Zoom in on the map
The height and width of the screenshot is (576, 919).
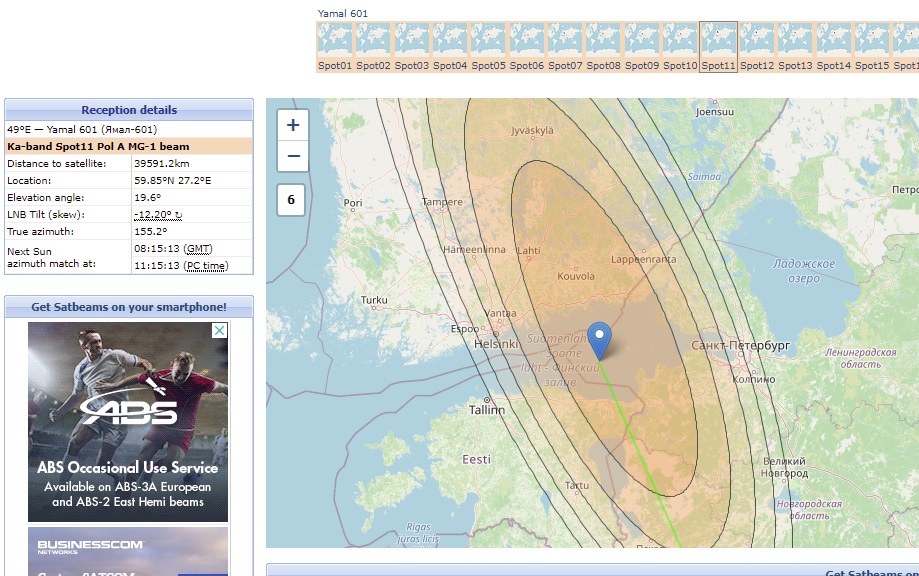(x=293, y=126)
